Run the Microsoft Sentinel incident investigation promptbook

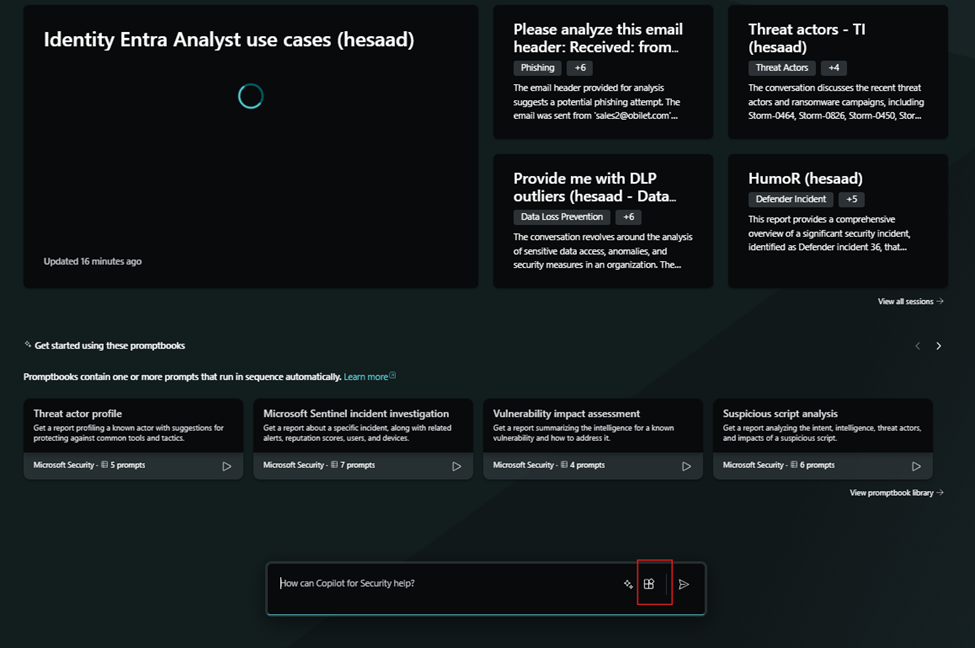point(456,466)
